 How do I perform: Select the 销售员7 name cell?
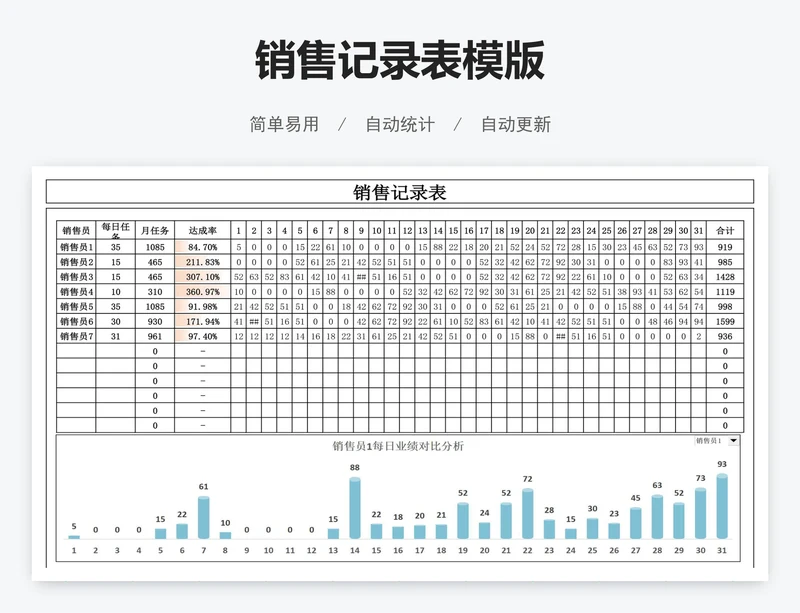[x=76, y=336]
